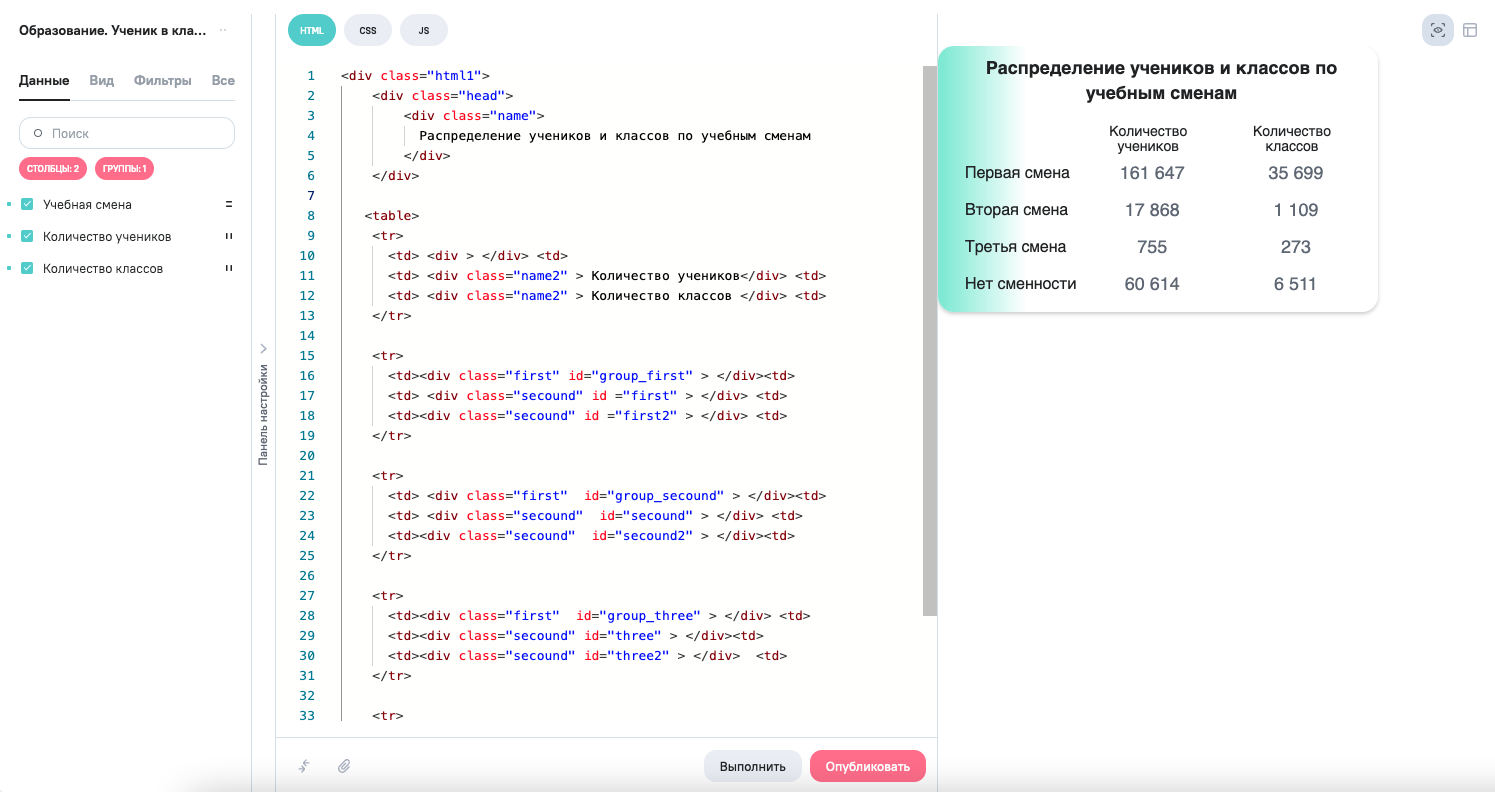Click the paperclip attachment icon
Screen dimensions: 1495x792
343,766
